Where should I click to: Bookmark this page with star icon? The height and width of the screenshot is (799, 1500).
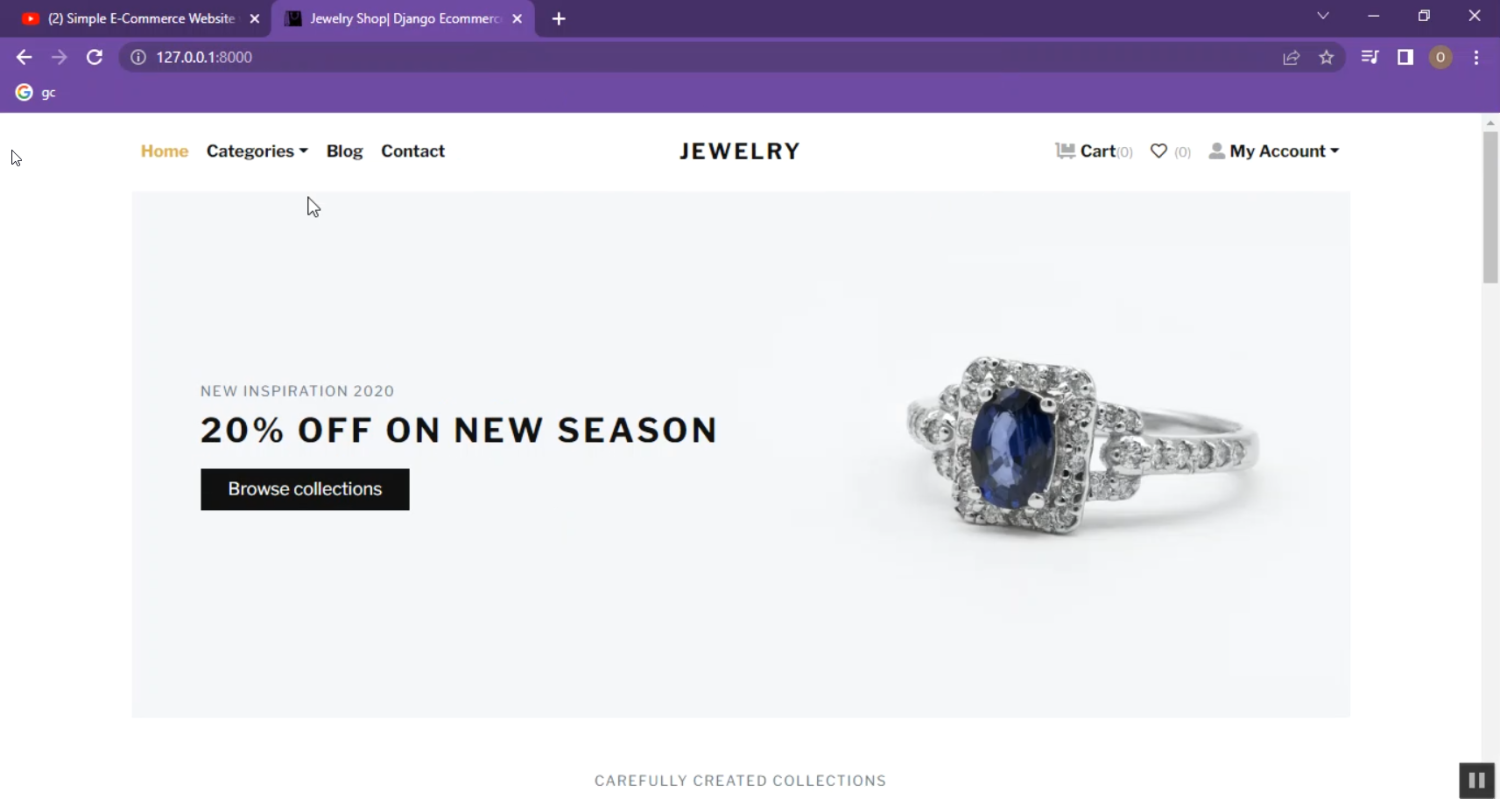tap(1326, 57)
